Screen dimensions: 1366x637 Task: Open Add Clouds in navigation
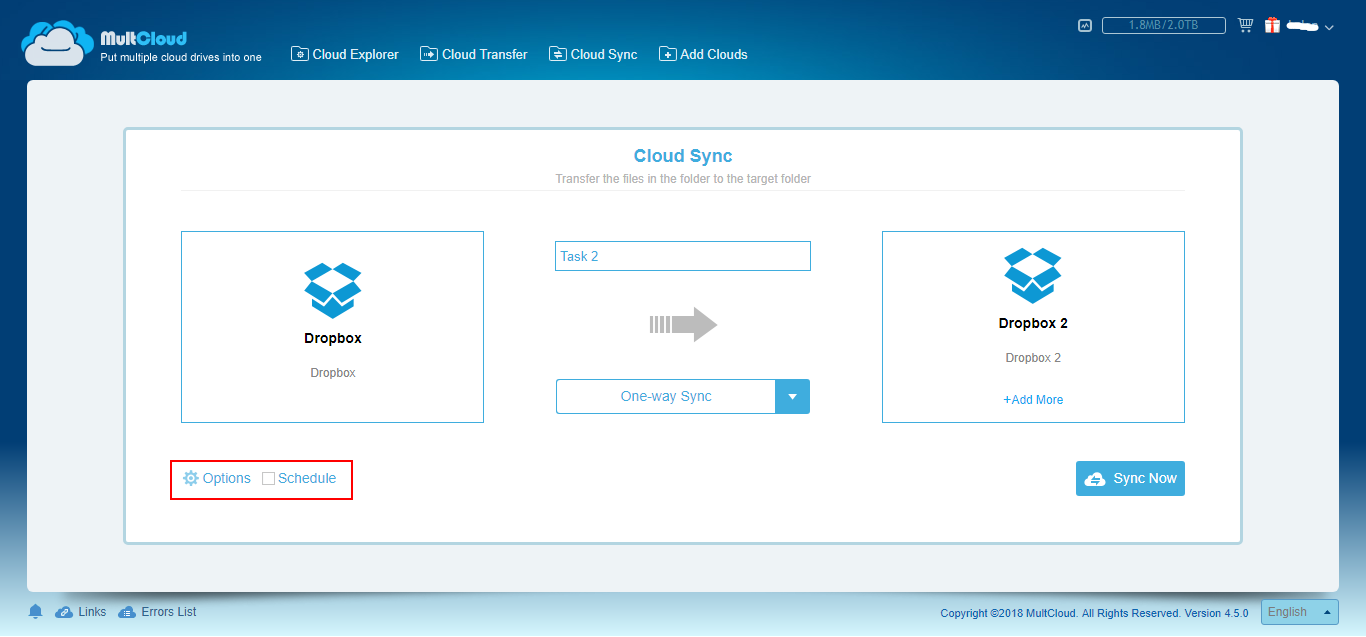pos(703,54)
